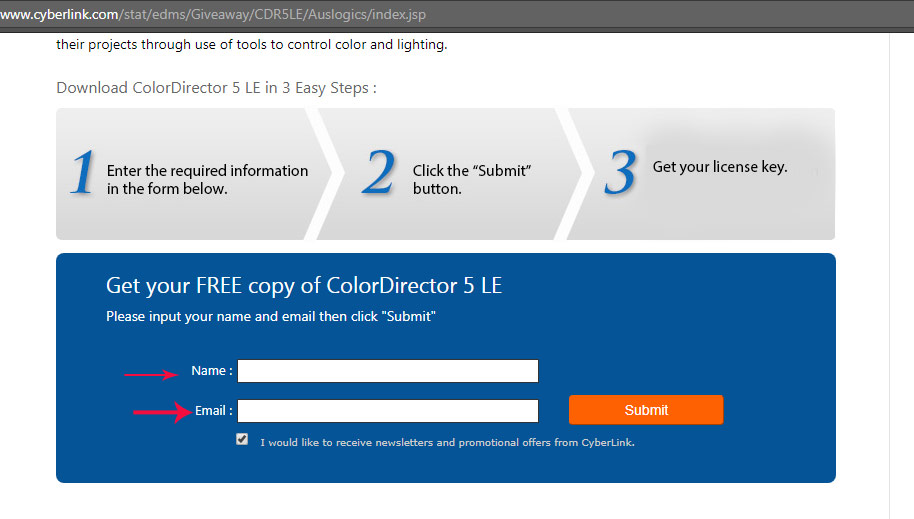
Task: Click the cyberlink.com URL in address bar
Action: 213,14
